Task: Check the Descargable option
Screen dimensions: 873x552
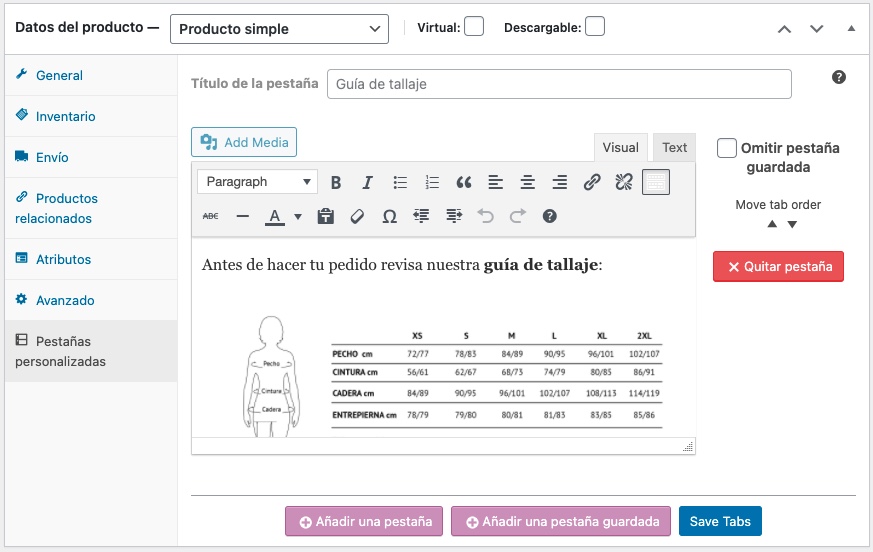Action: 595,27
